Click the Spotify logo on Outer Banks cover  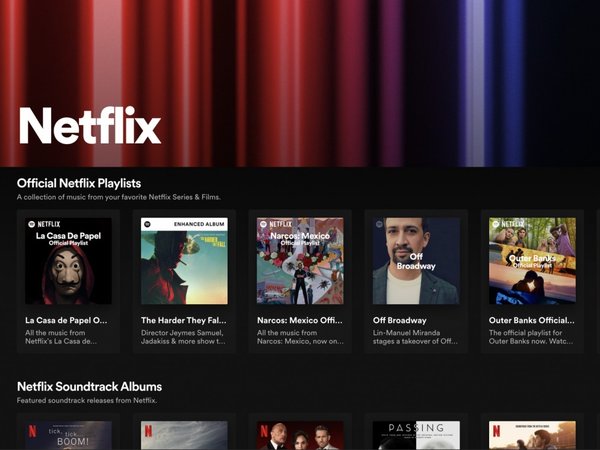[x=495, y=225]
